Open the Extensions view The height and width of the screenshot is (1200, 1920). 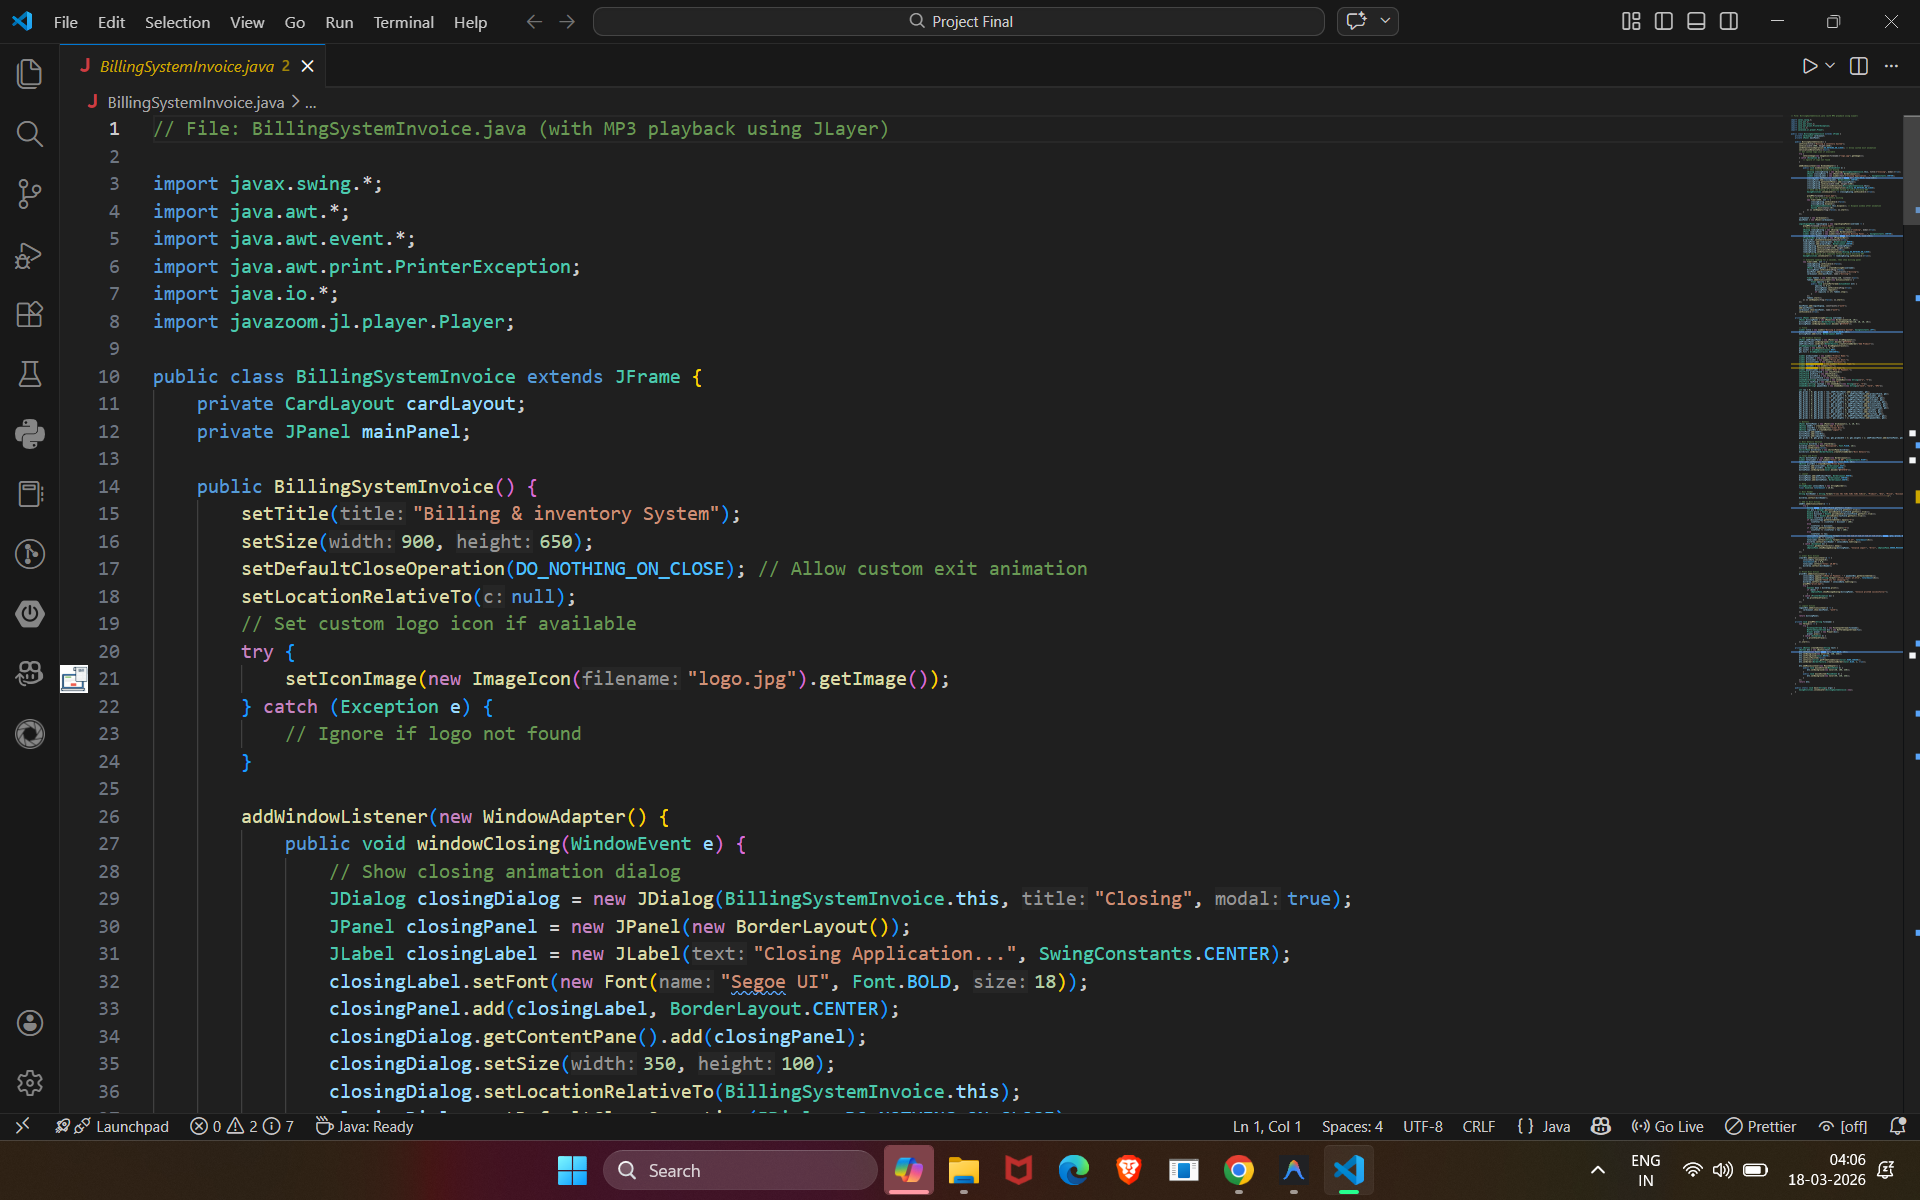click(30, 315)
